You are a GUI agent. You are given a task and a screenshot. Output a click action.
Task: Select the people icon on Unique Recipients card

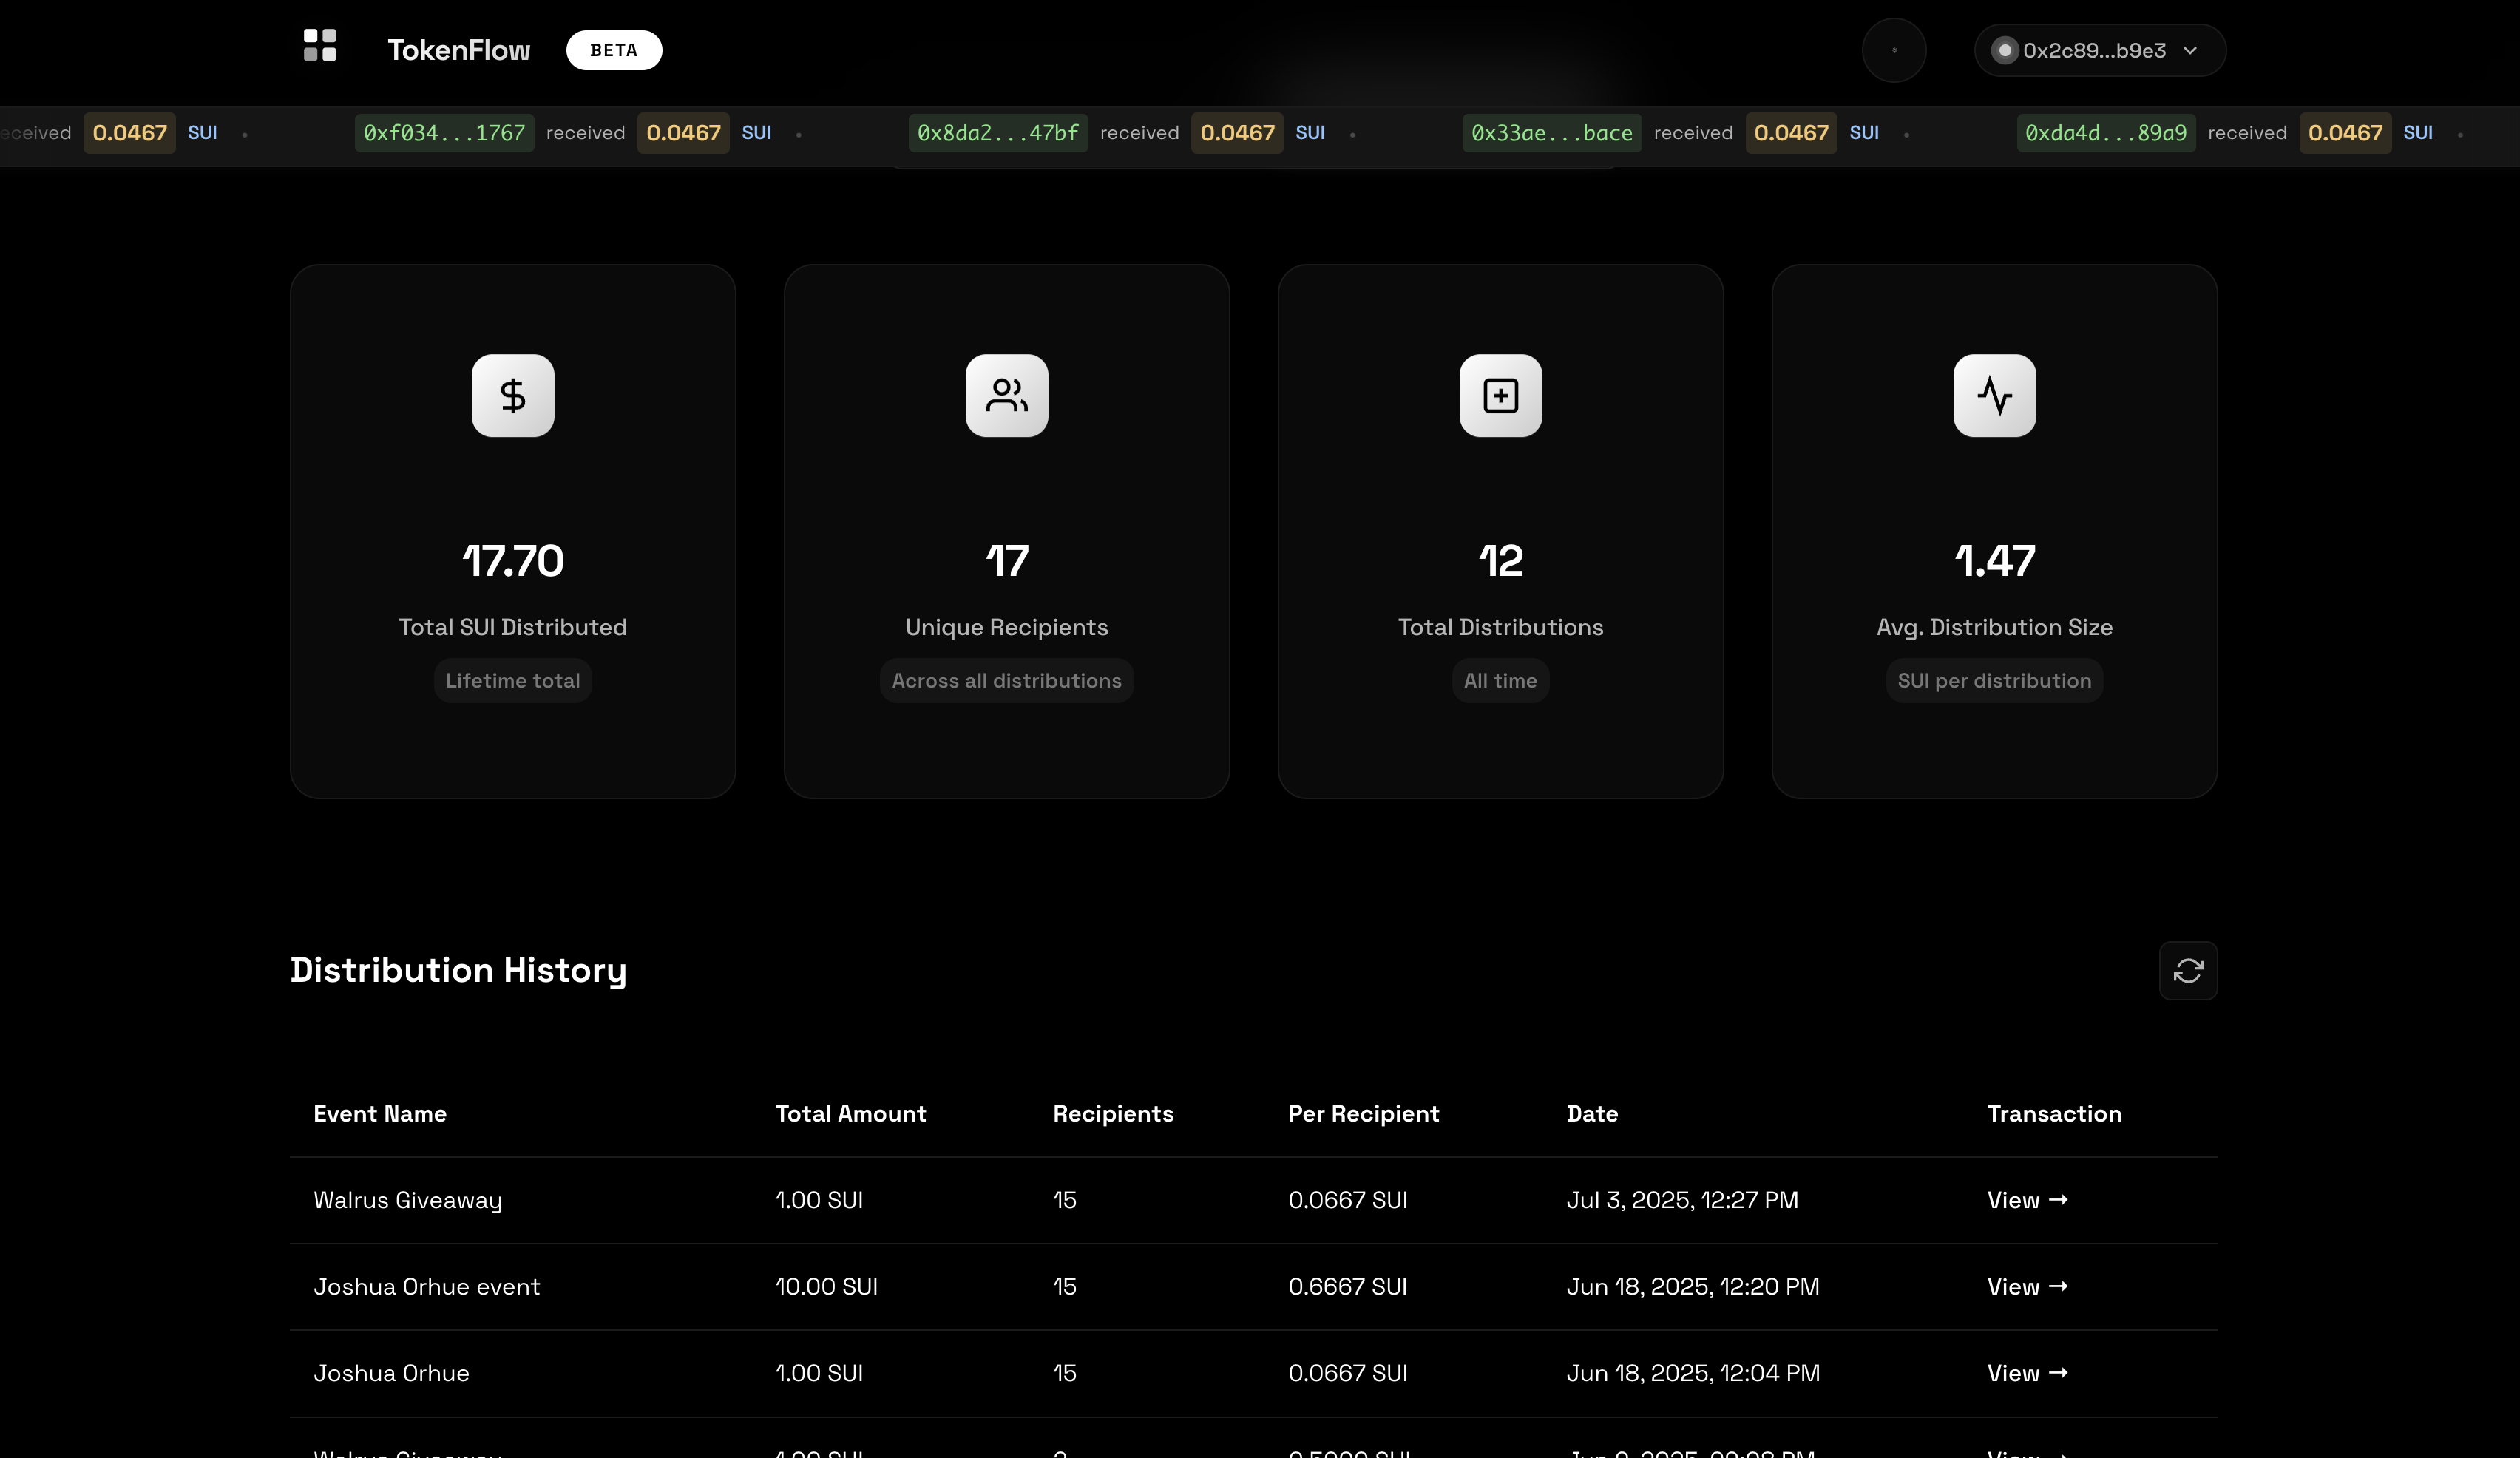tap(1006, 396)
